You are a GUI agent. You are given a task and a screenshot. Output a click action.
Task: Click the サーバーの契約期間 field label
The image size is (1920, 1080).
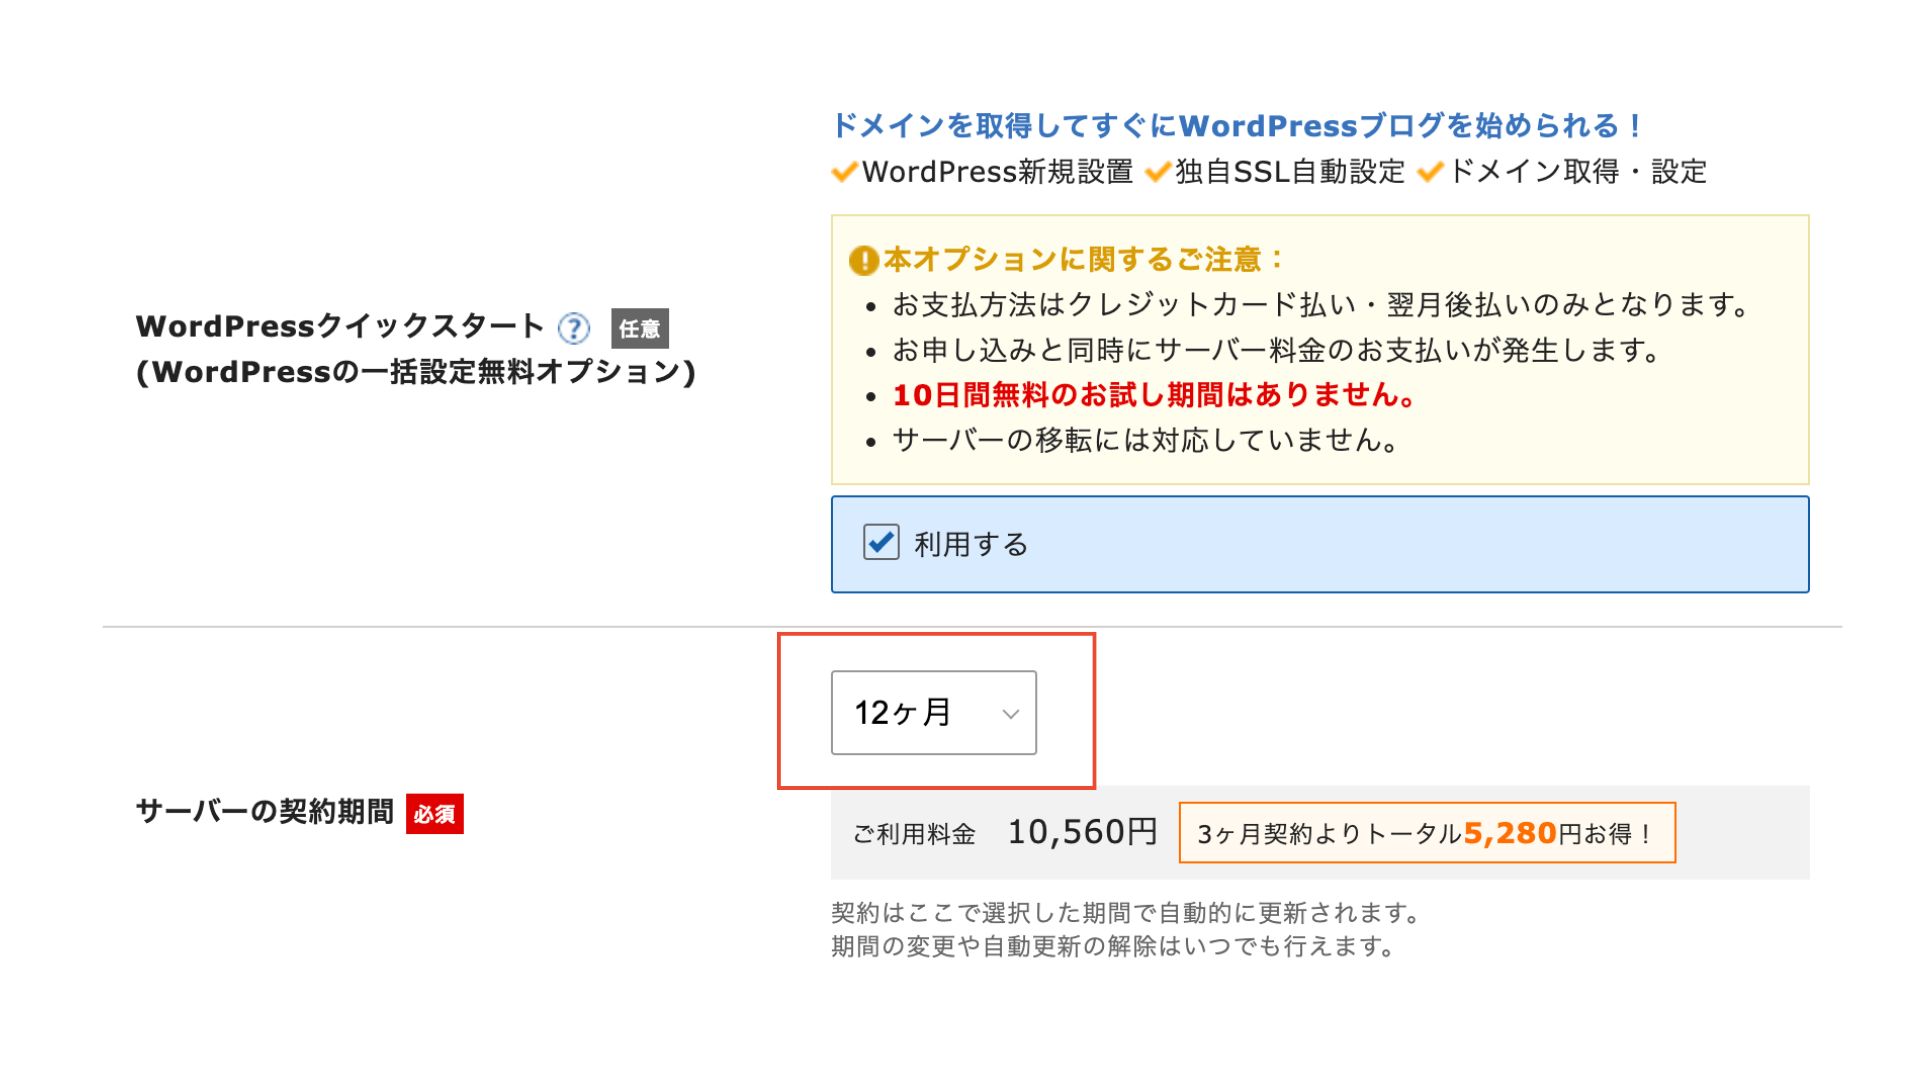(x=265, y=812)
